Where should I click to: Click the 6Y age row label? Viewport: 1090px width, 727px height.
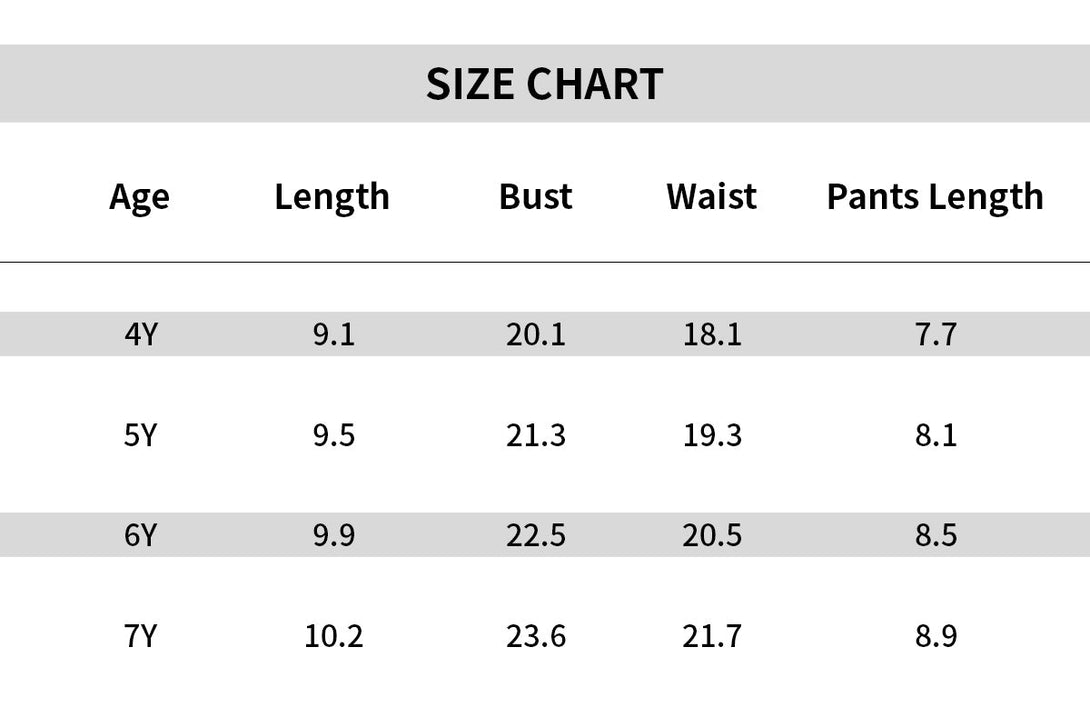[141, 535]
